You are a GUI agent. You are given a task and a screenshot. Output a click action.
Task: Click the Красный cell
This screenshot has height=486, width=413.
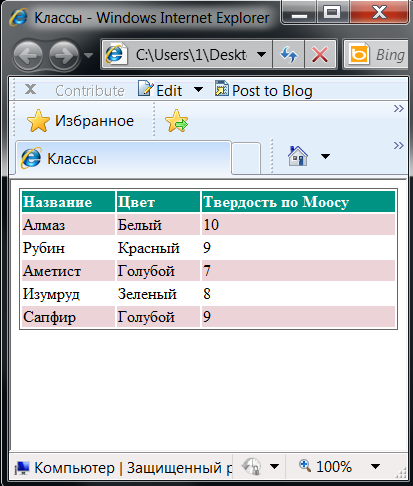tap(158, 248)
